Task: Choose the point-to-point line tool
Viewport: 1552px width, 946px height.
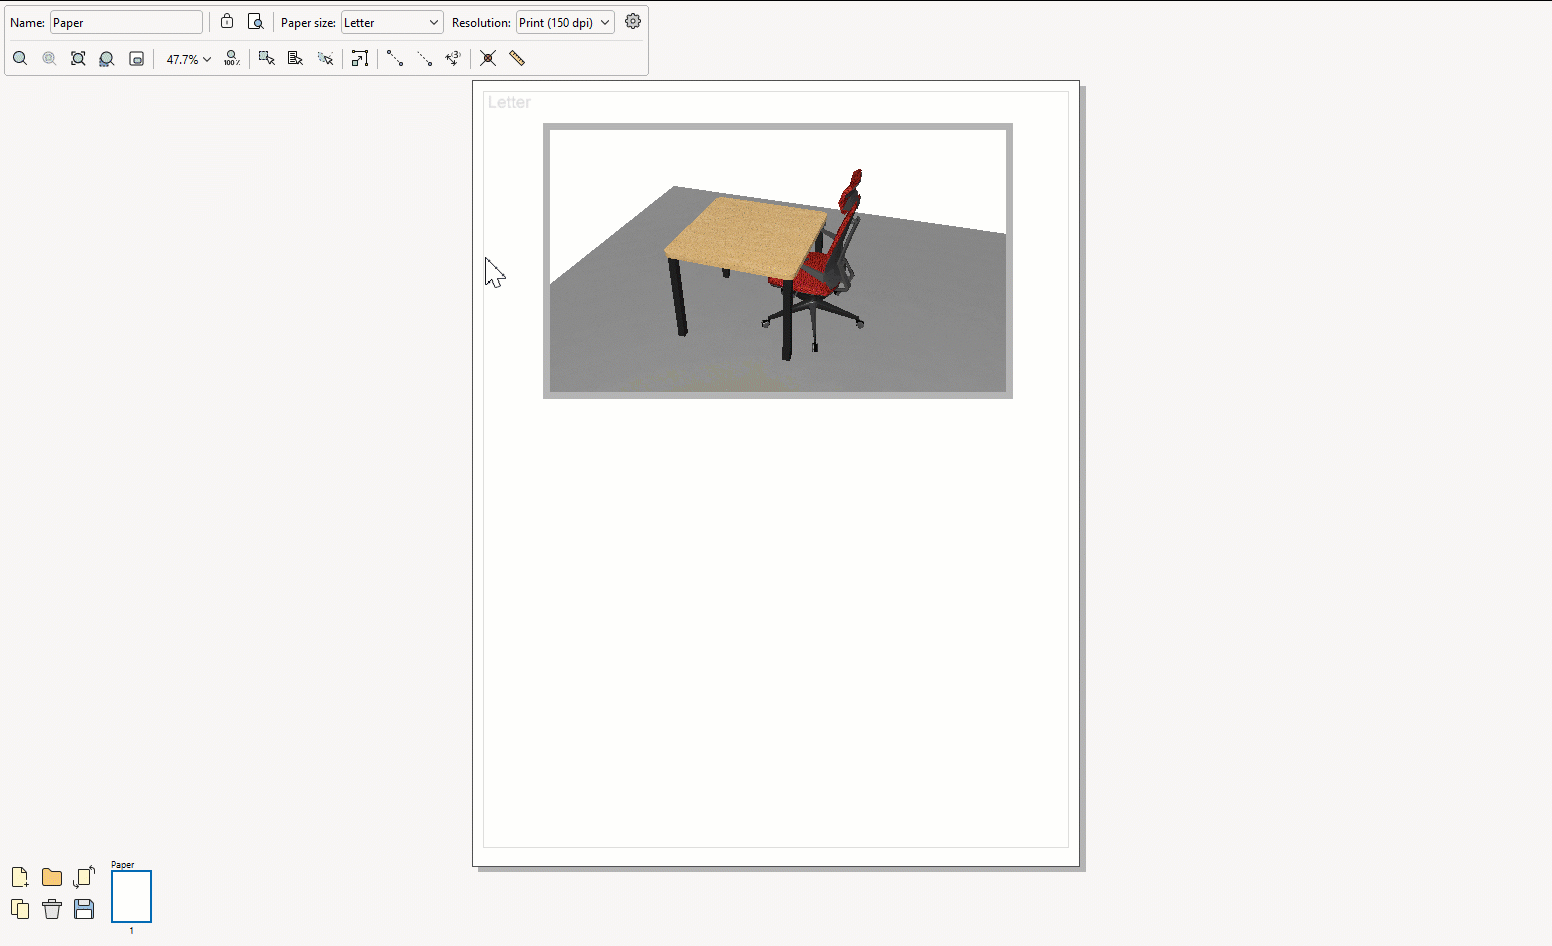Action: coord(396,58)
